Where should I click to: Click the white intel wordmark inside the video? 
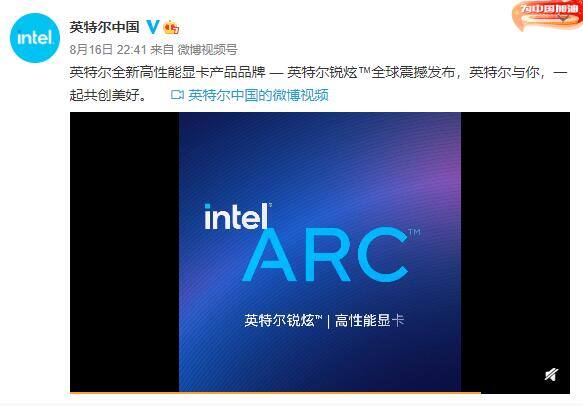click(236, 216)
